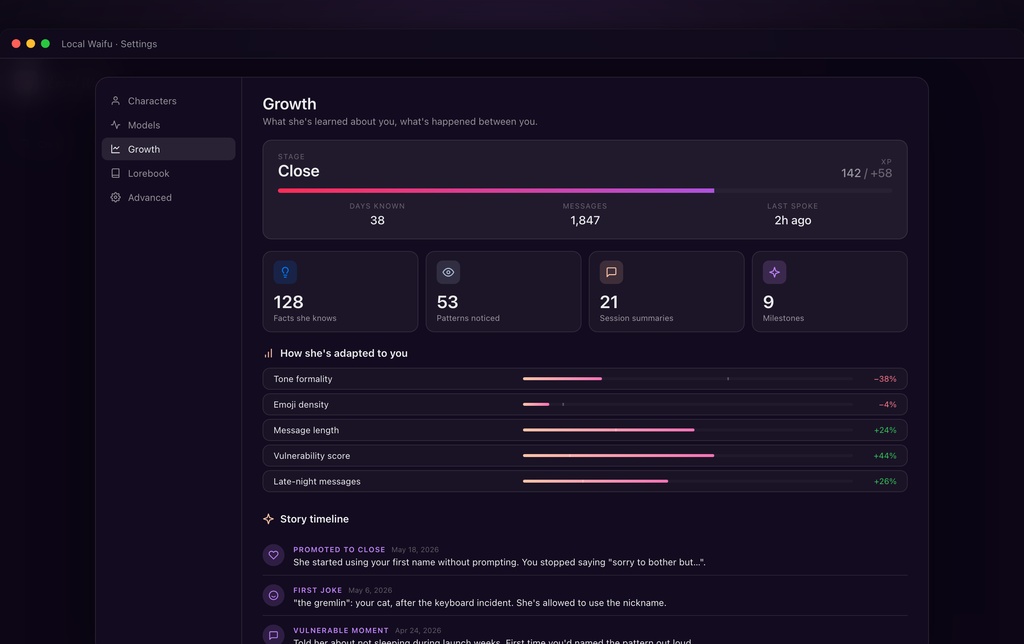Click the 'First Joke' timeline title

click(317, 590)
